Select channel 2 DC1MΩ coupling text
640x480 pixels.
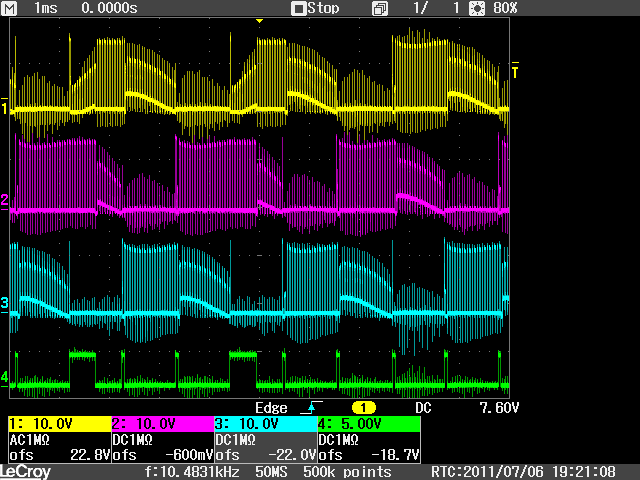click(132, 440)
